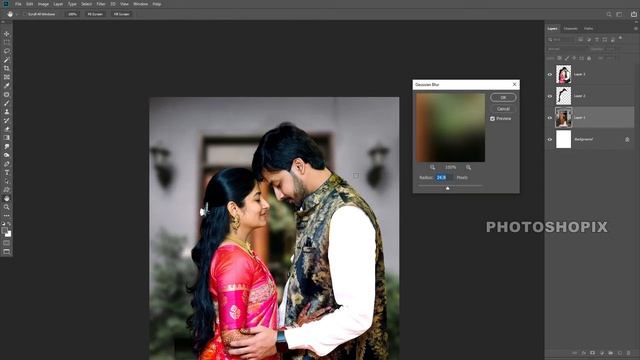Select the Lasso tool
Image resolution: width=640 pixels, height=360 pixels.
click(7, 51)
